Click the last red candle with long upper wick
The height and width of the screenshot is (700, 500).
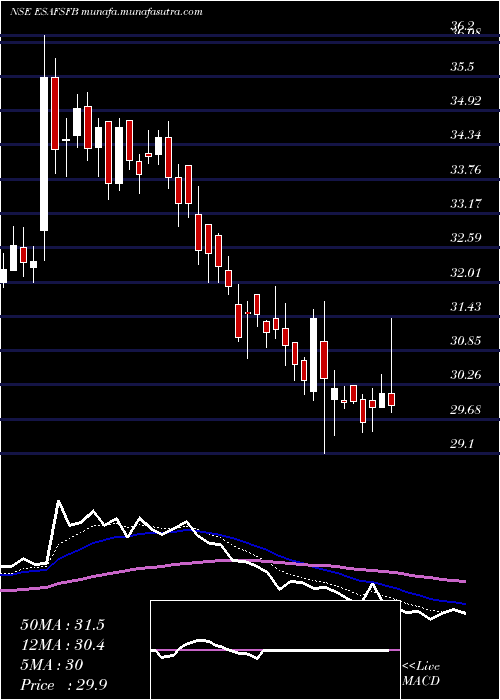tap(392, 399)
